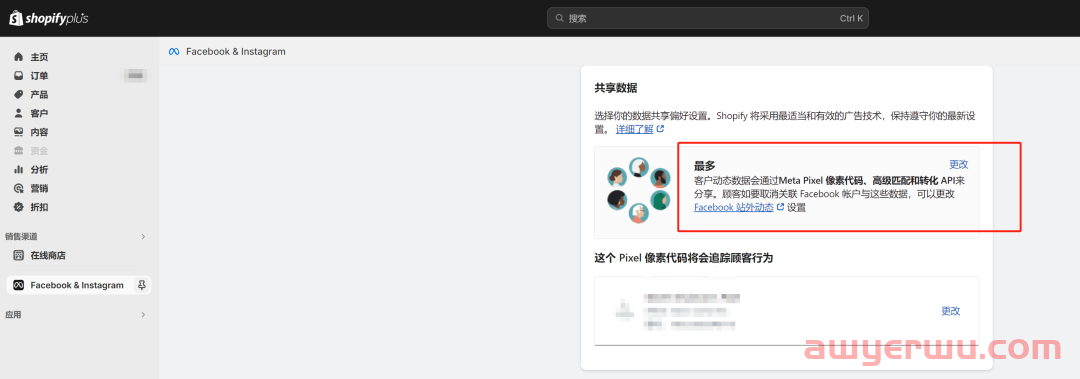
Task: Click the Pixel 像素代码 tracking heading
Action: click(683, 258)
